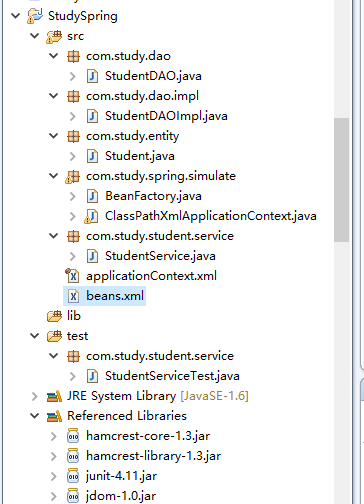Collapse the com.study.dao.impl package
This screenshot has height=504, width=364.
(54, 96)
